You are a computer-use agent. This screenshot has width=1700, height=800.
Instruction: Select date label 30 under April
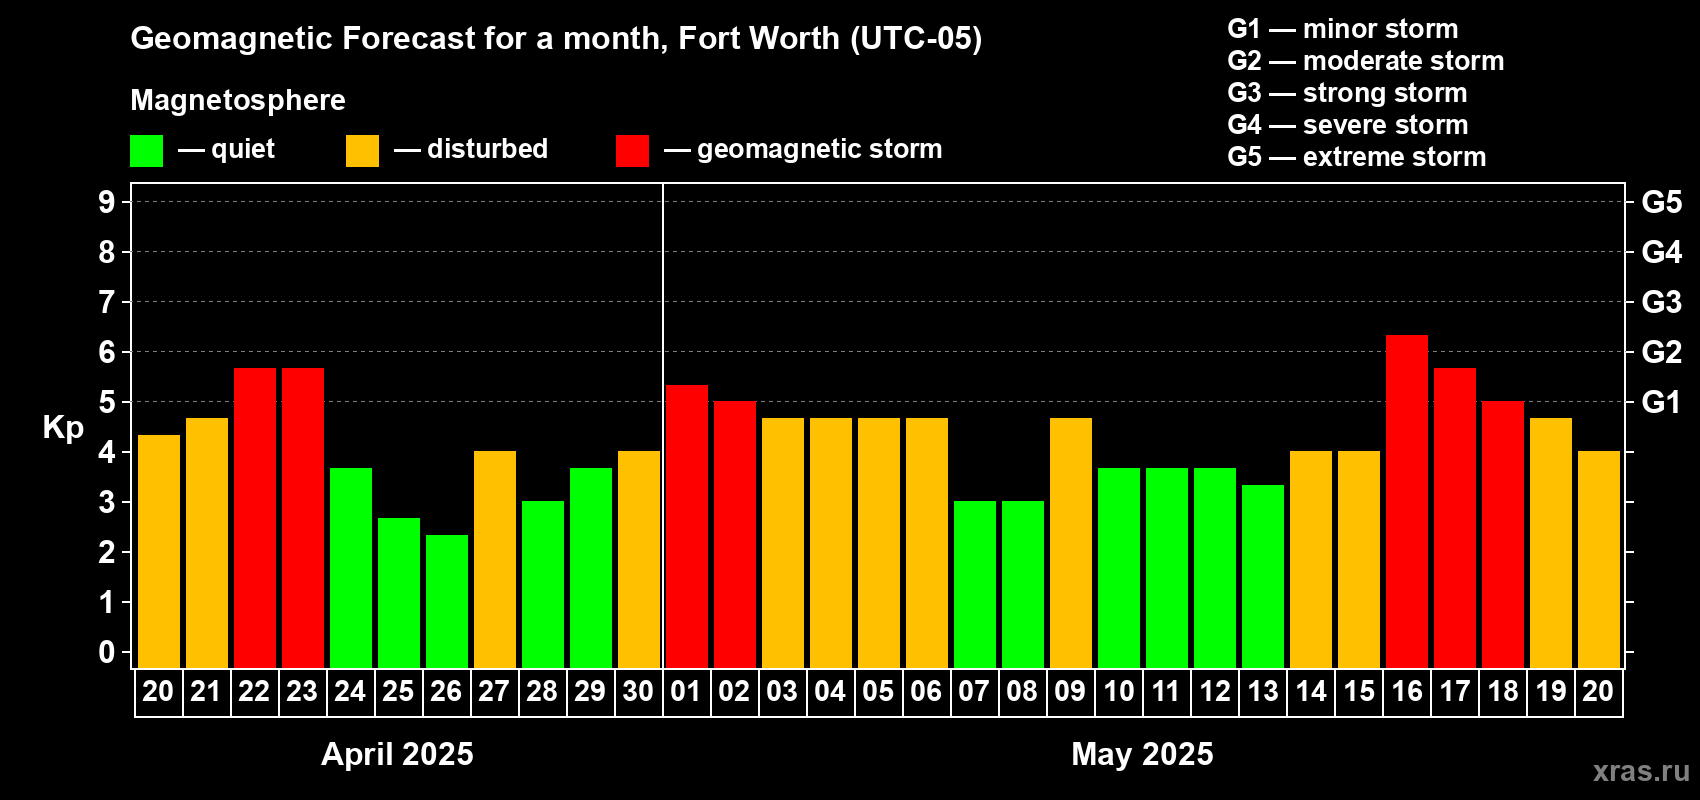[638, 691]
